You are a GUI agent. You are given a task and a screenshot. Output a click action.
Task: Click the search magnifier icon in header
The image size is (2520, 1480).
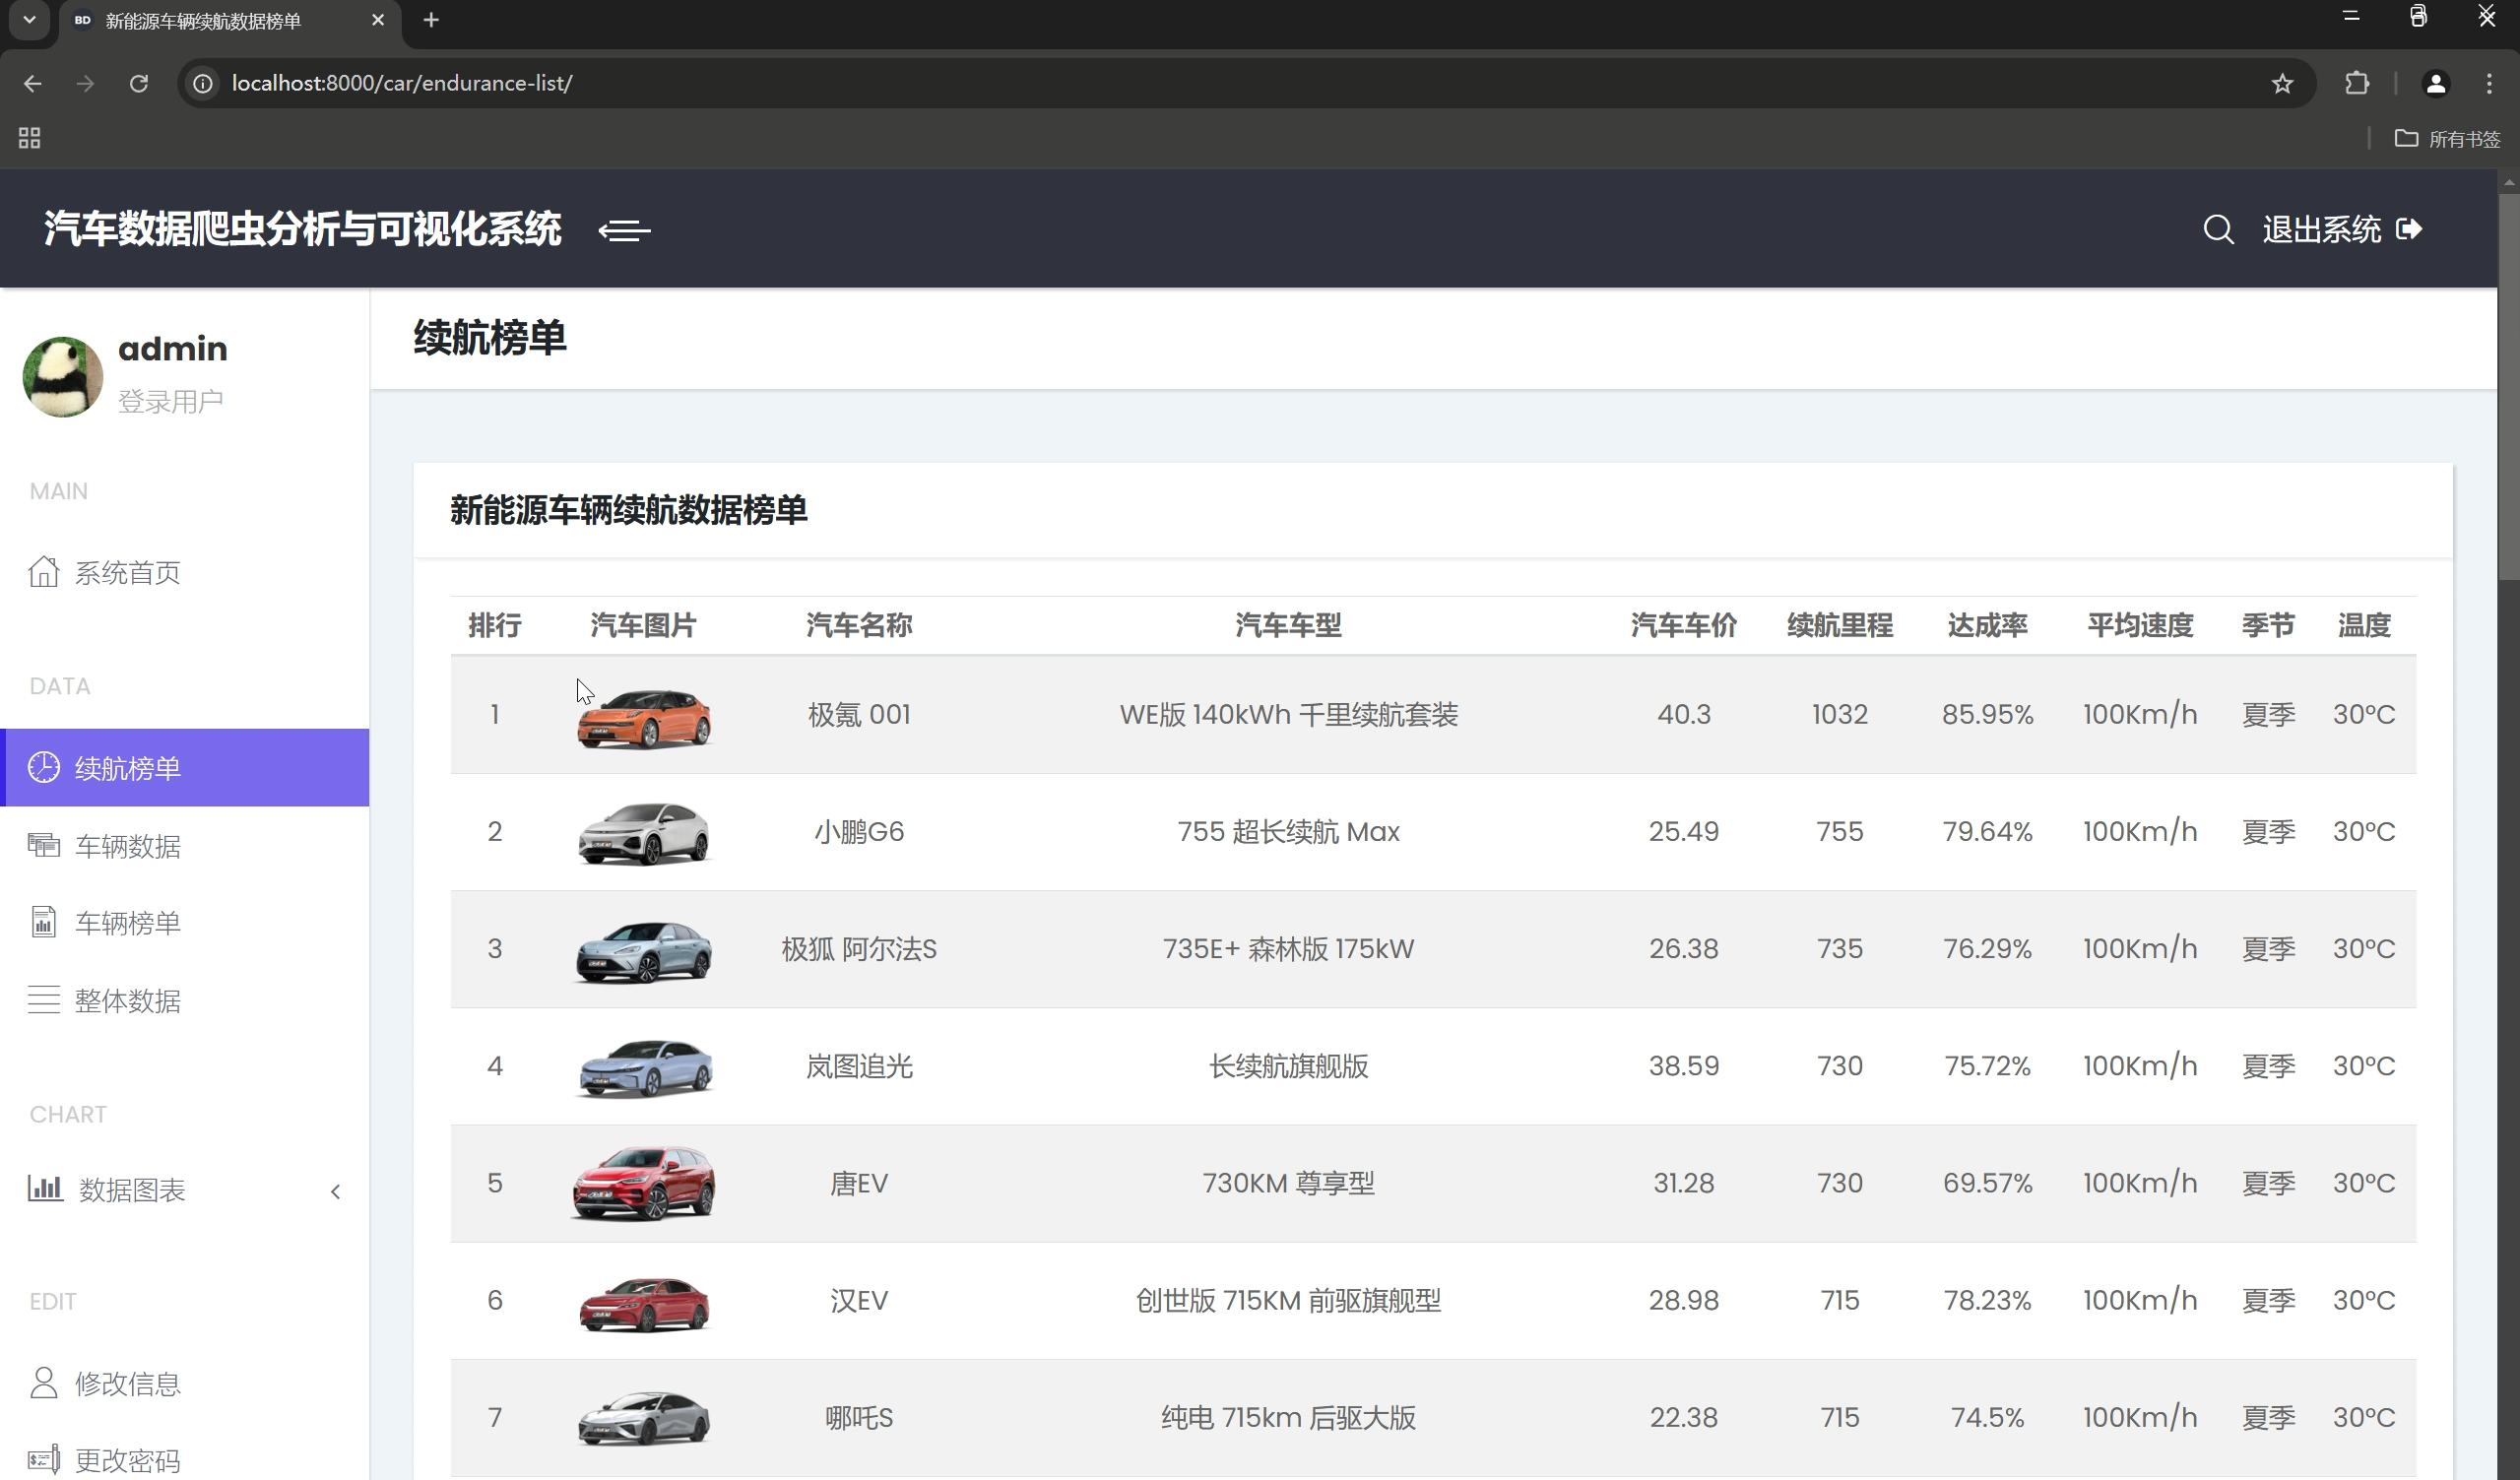coord(2218,230)
